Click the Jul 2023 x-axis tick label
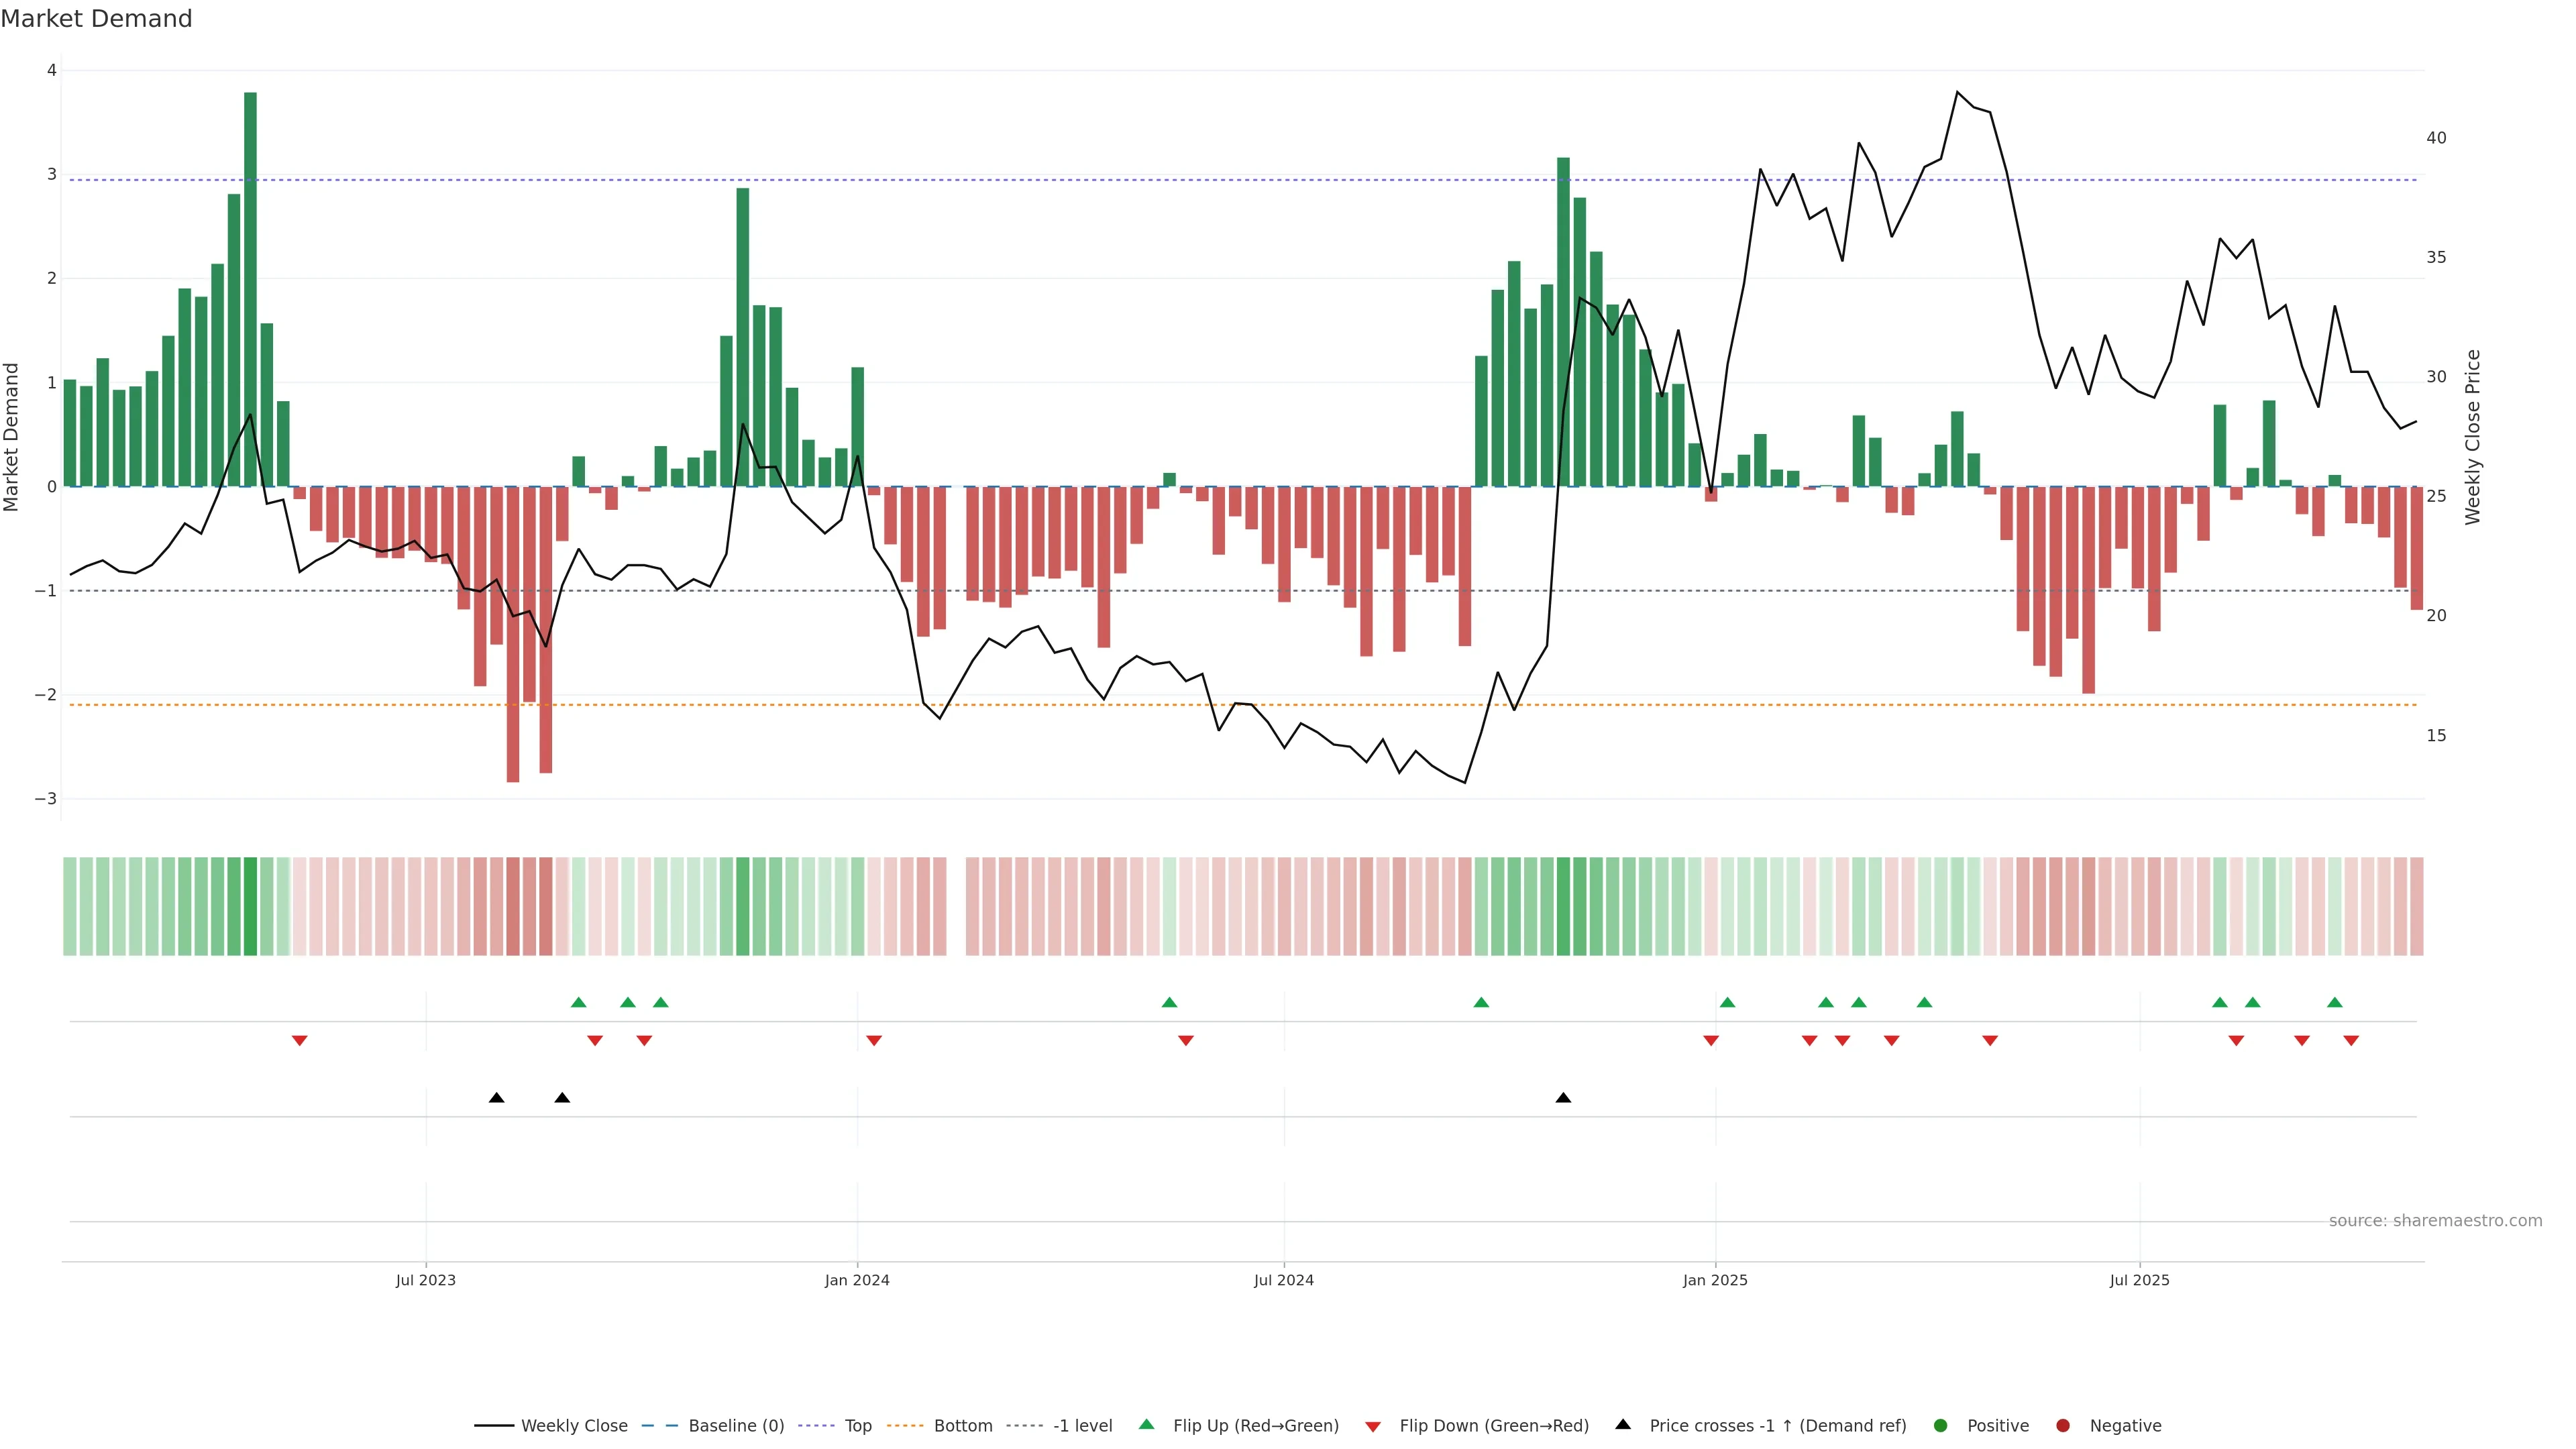 pos(426,1280)
